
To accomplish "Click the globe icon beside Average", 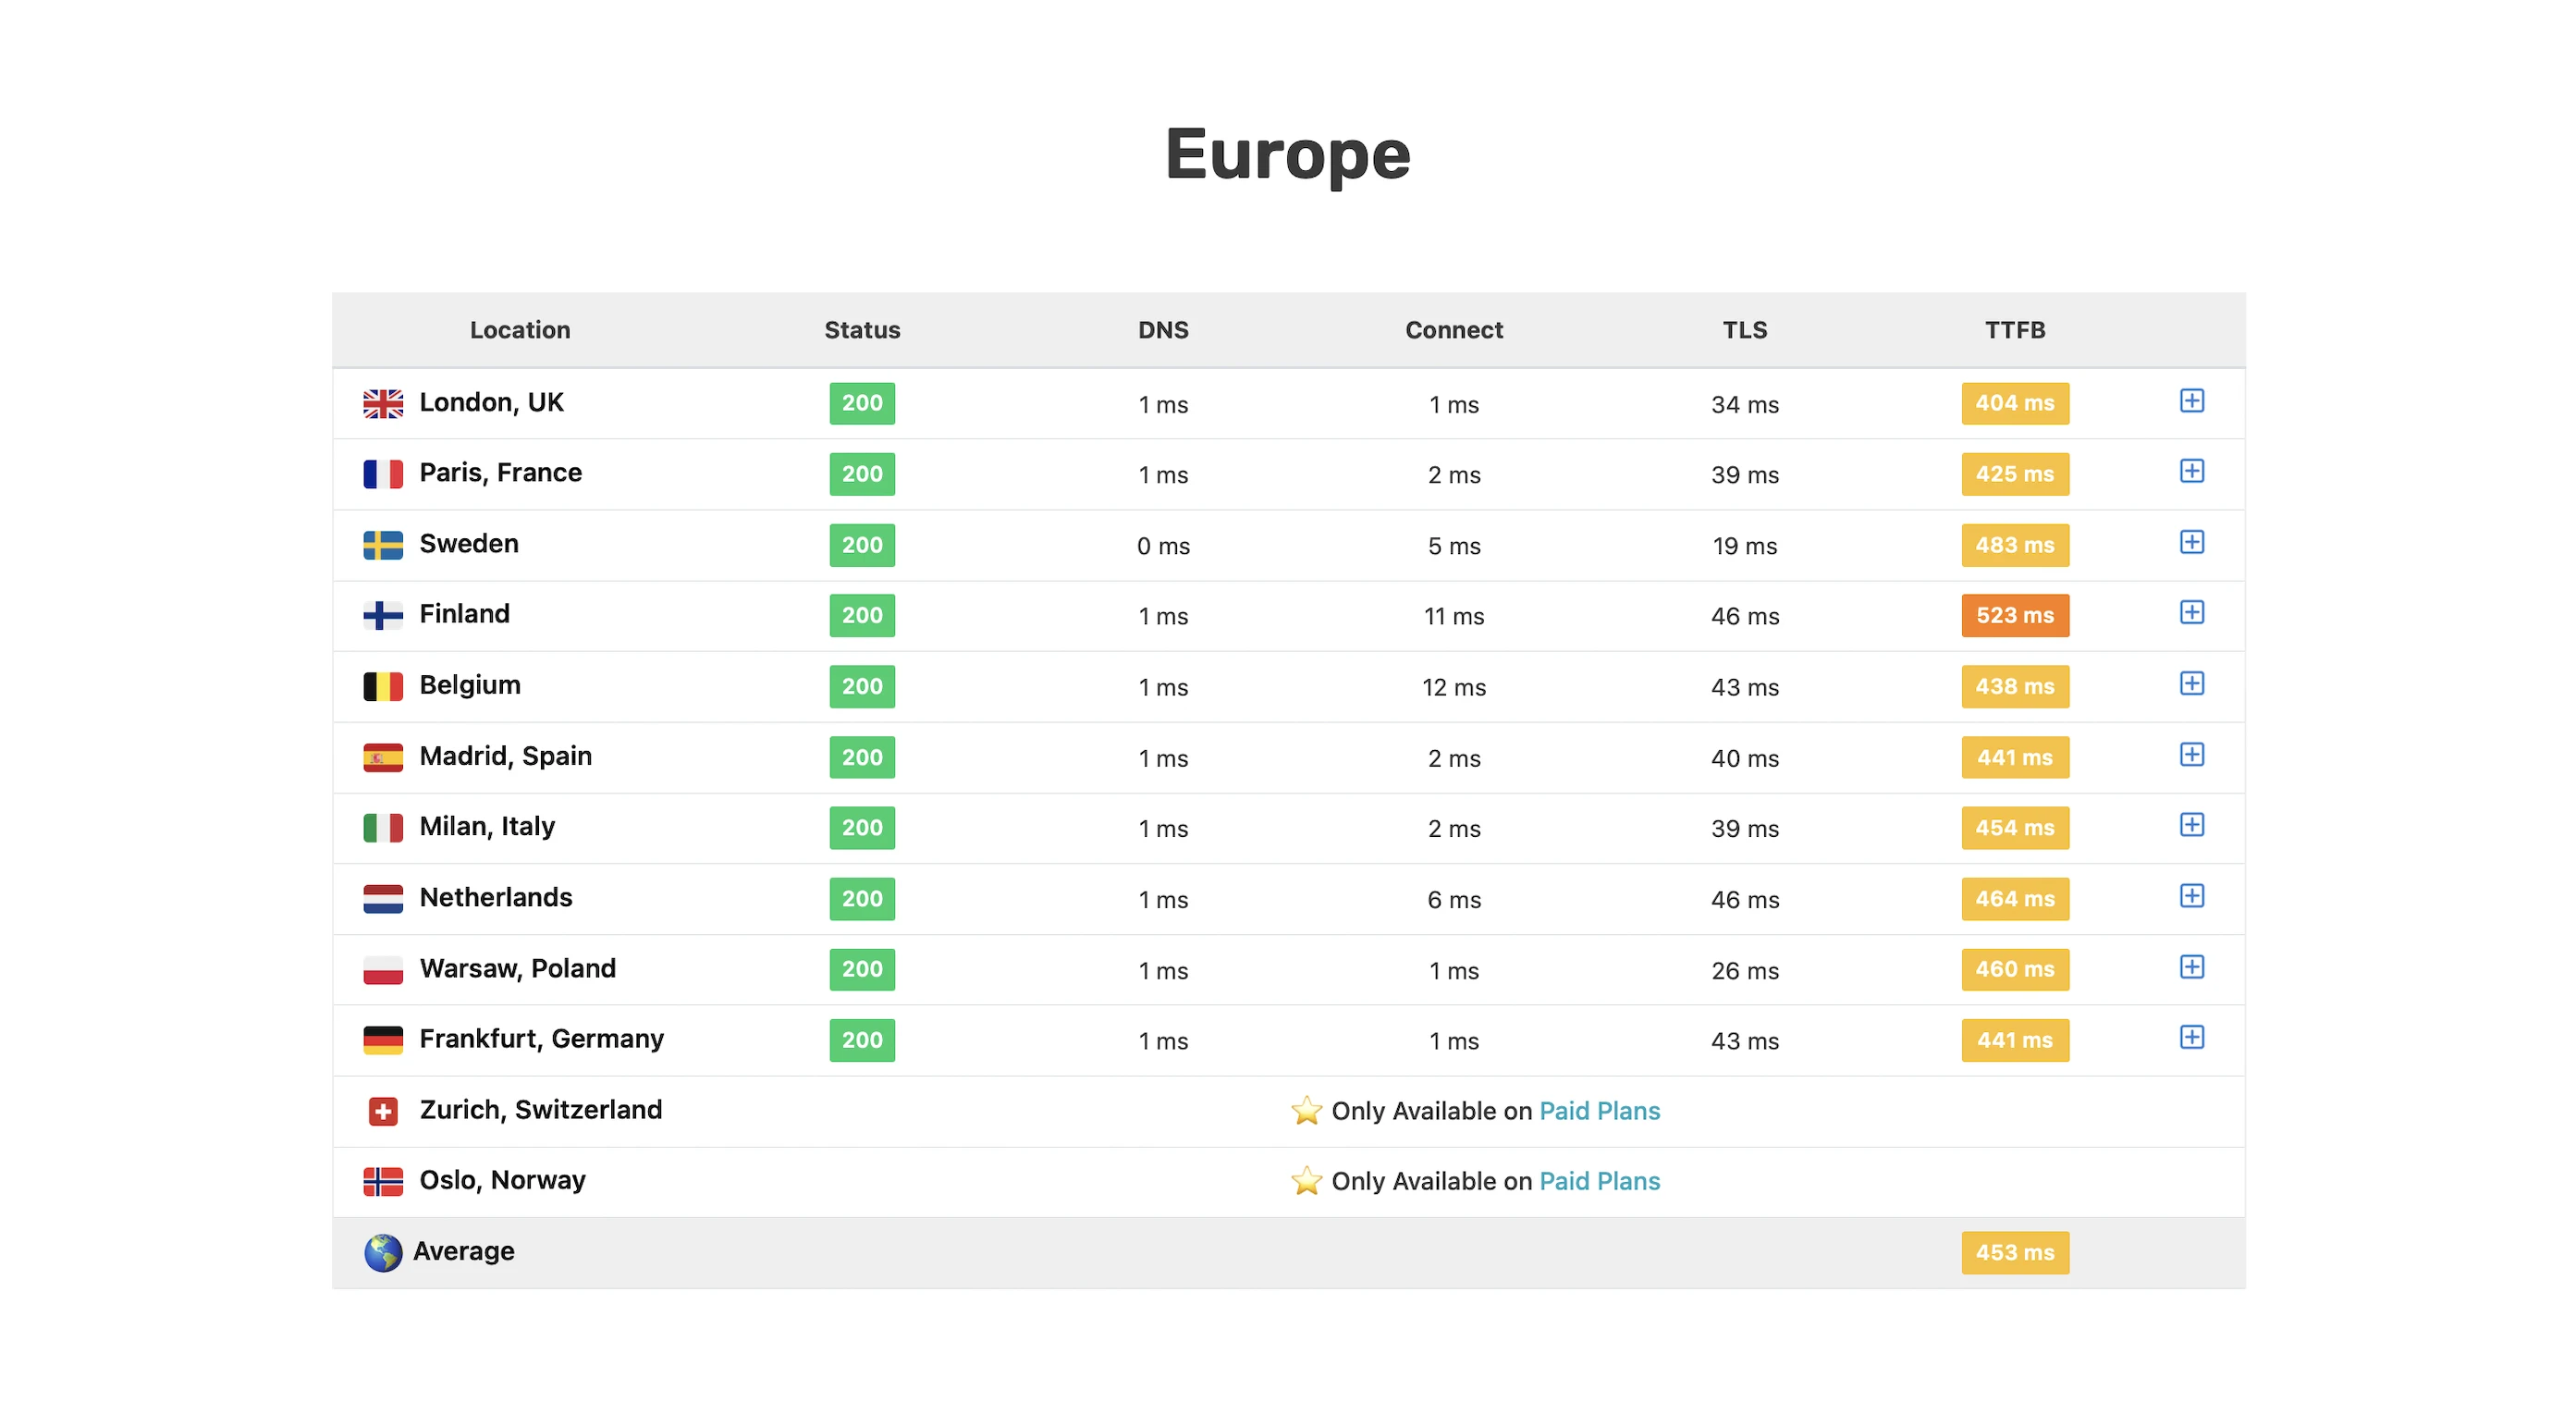I will (x=383, y=1252).
